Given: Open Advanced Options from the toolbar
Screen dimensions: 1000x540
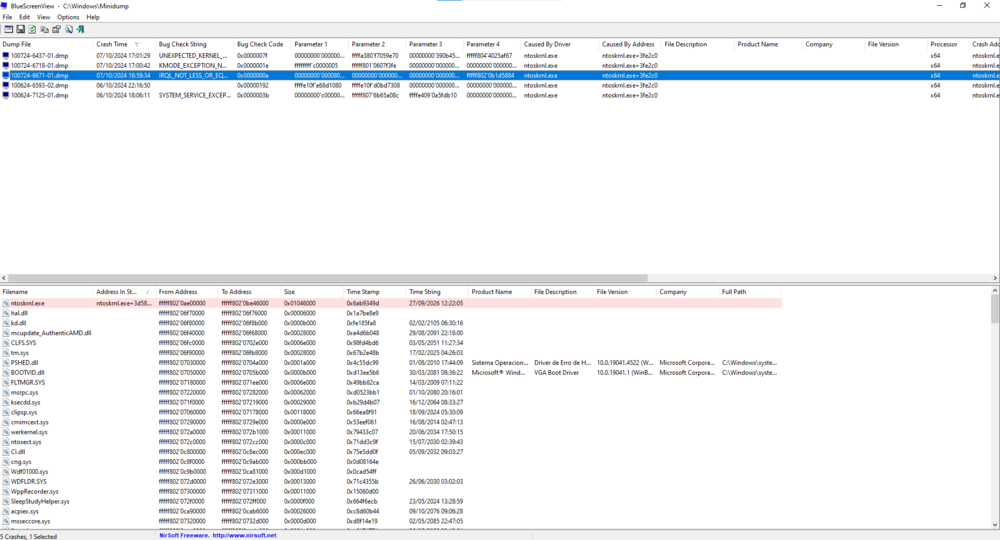Looking at the screenshot, I should [8, 30].
